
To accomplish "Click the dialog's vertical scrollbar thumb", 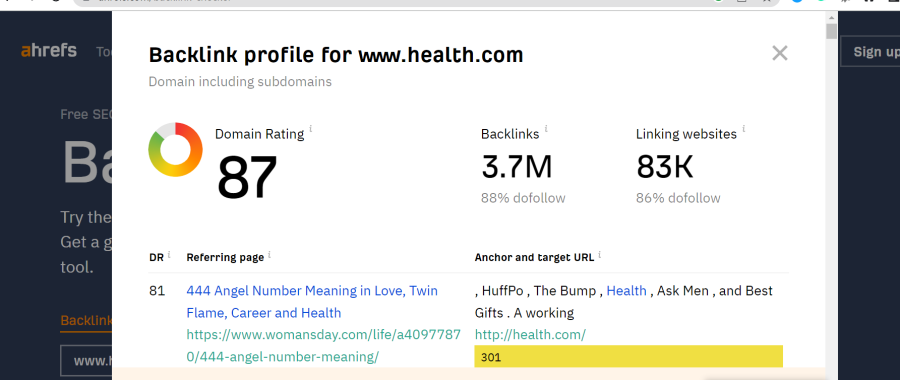I will (831, 31).
